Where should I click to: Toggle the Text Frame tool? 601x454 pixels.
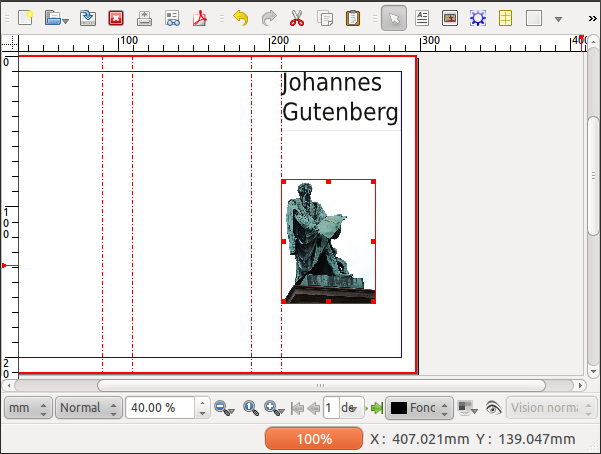(421, 17)
